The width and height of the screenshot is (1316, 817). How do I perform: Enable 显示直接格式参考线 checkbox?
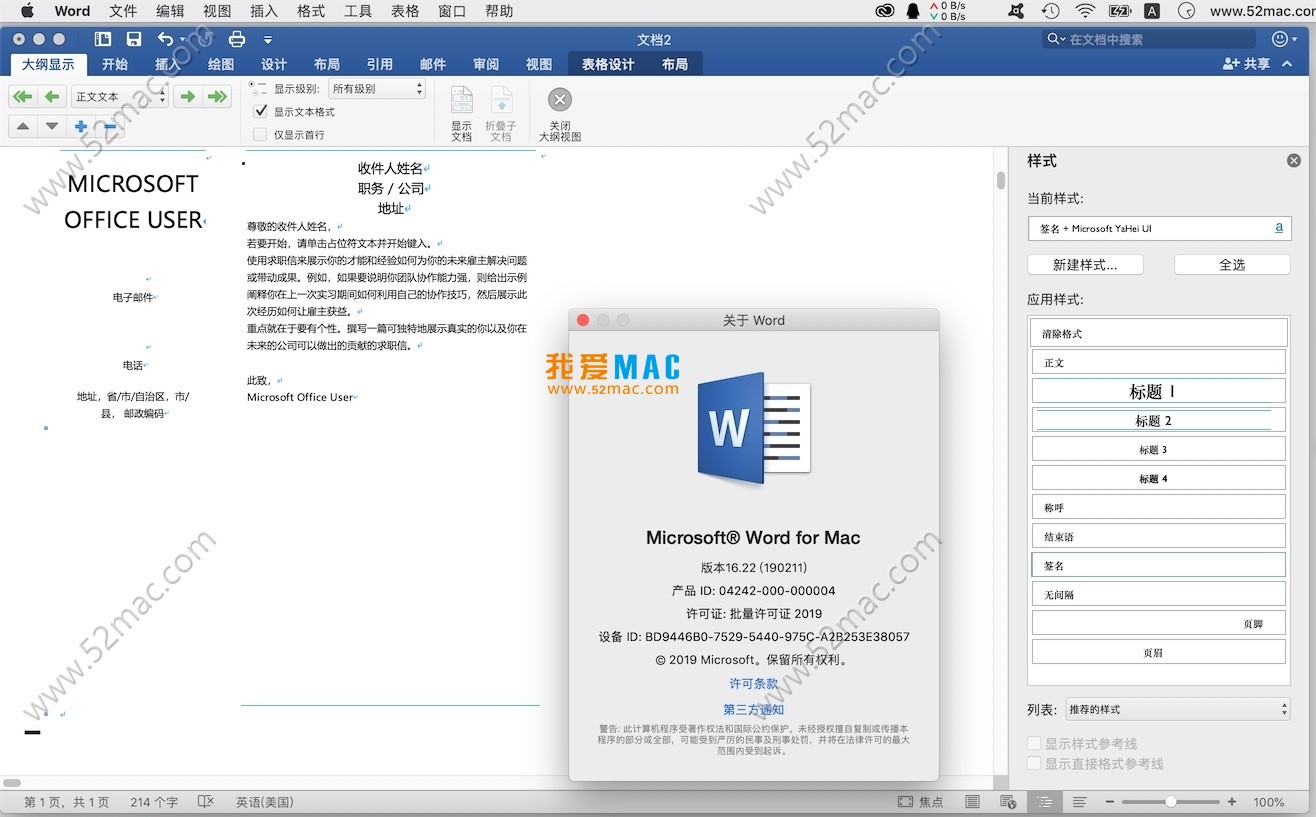[x=1034, y=763]
